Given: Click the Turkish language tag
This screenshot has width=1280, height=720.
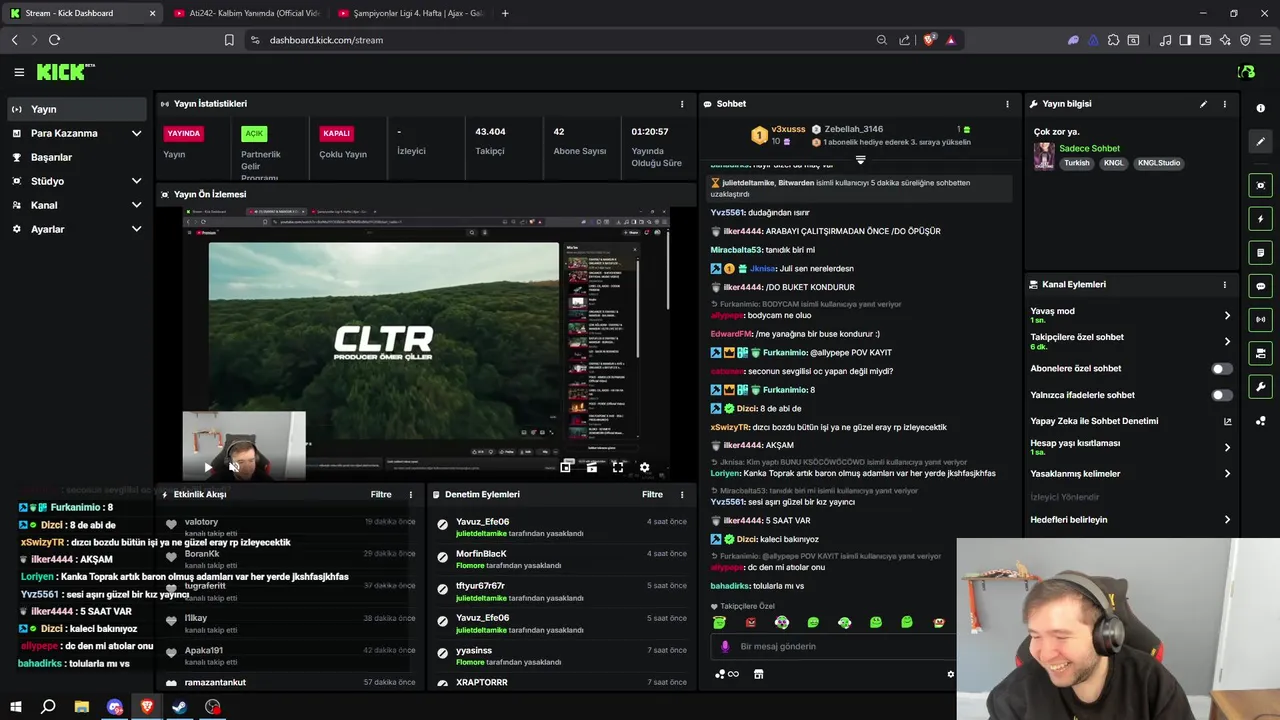Looking at the screenshot, I should 1077,163.
